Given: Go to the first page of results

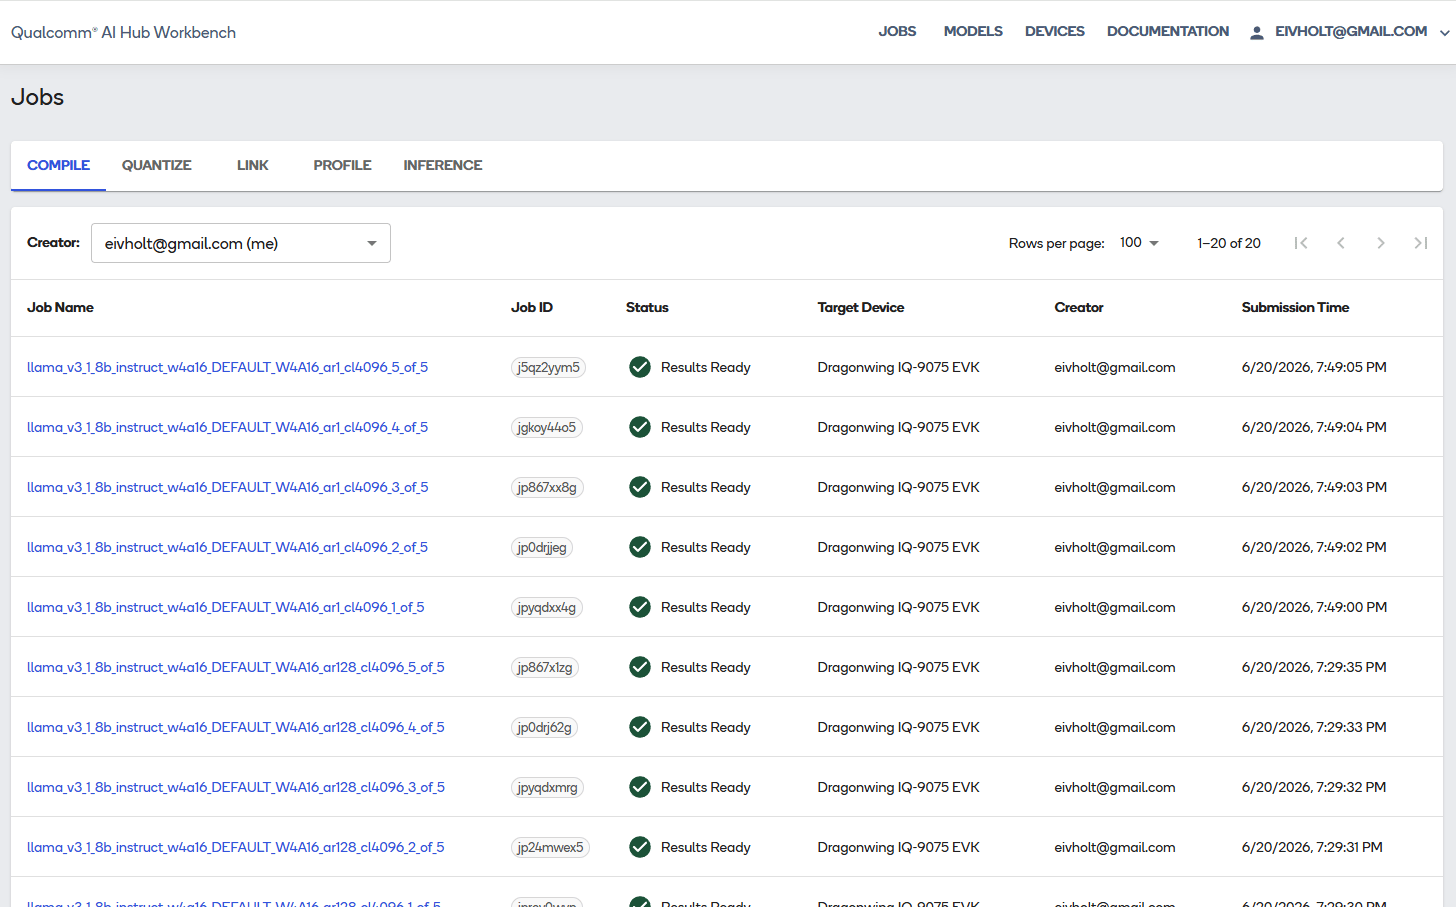Looking at the screenshot, I should click(x=1301, y=243).
